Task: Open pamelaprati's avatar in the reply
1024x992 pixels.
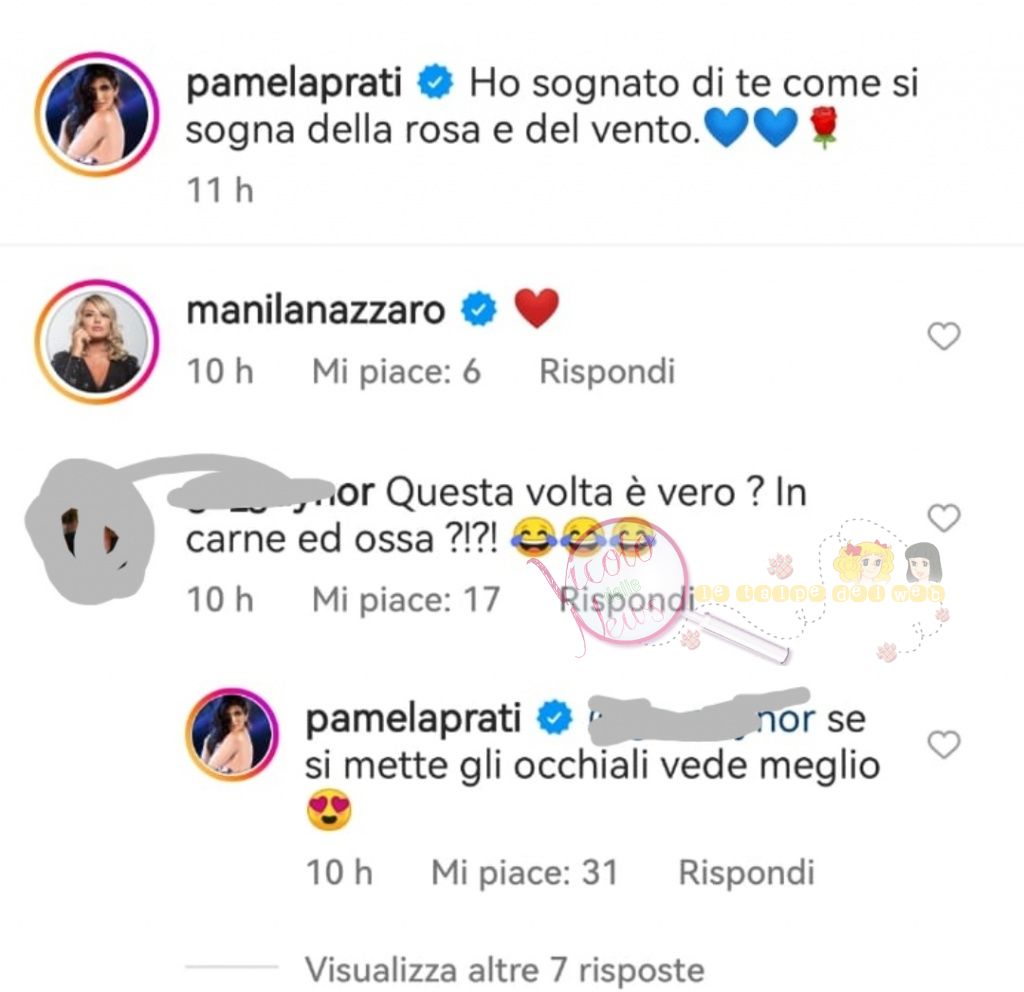Action: tap(232, 734)
